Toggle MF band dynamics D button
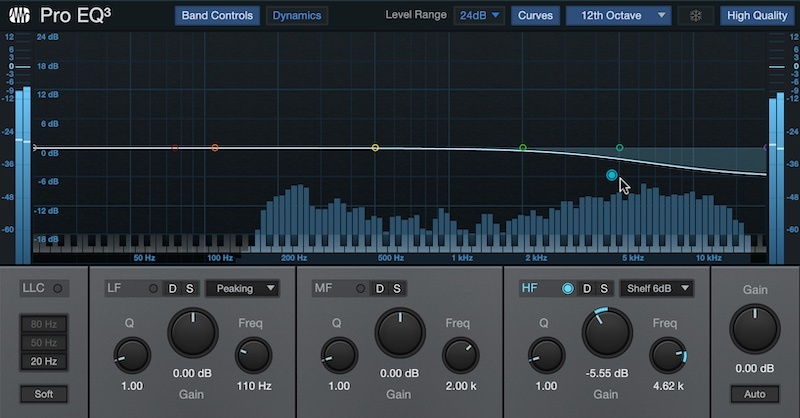Viewport: 800px width, 418px height. [x=380, y=288]
